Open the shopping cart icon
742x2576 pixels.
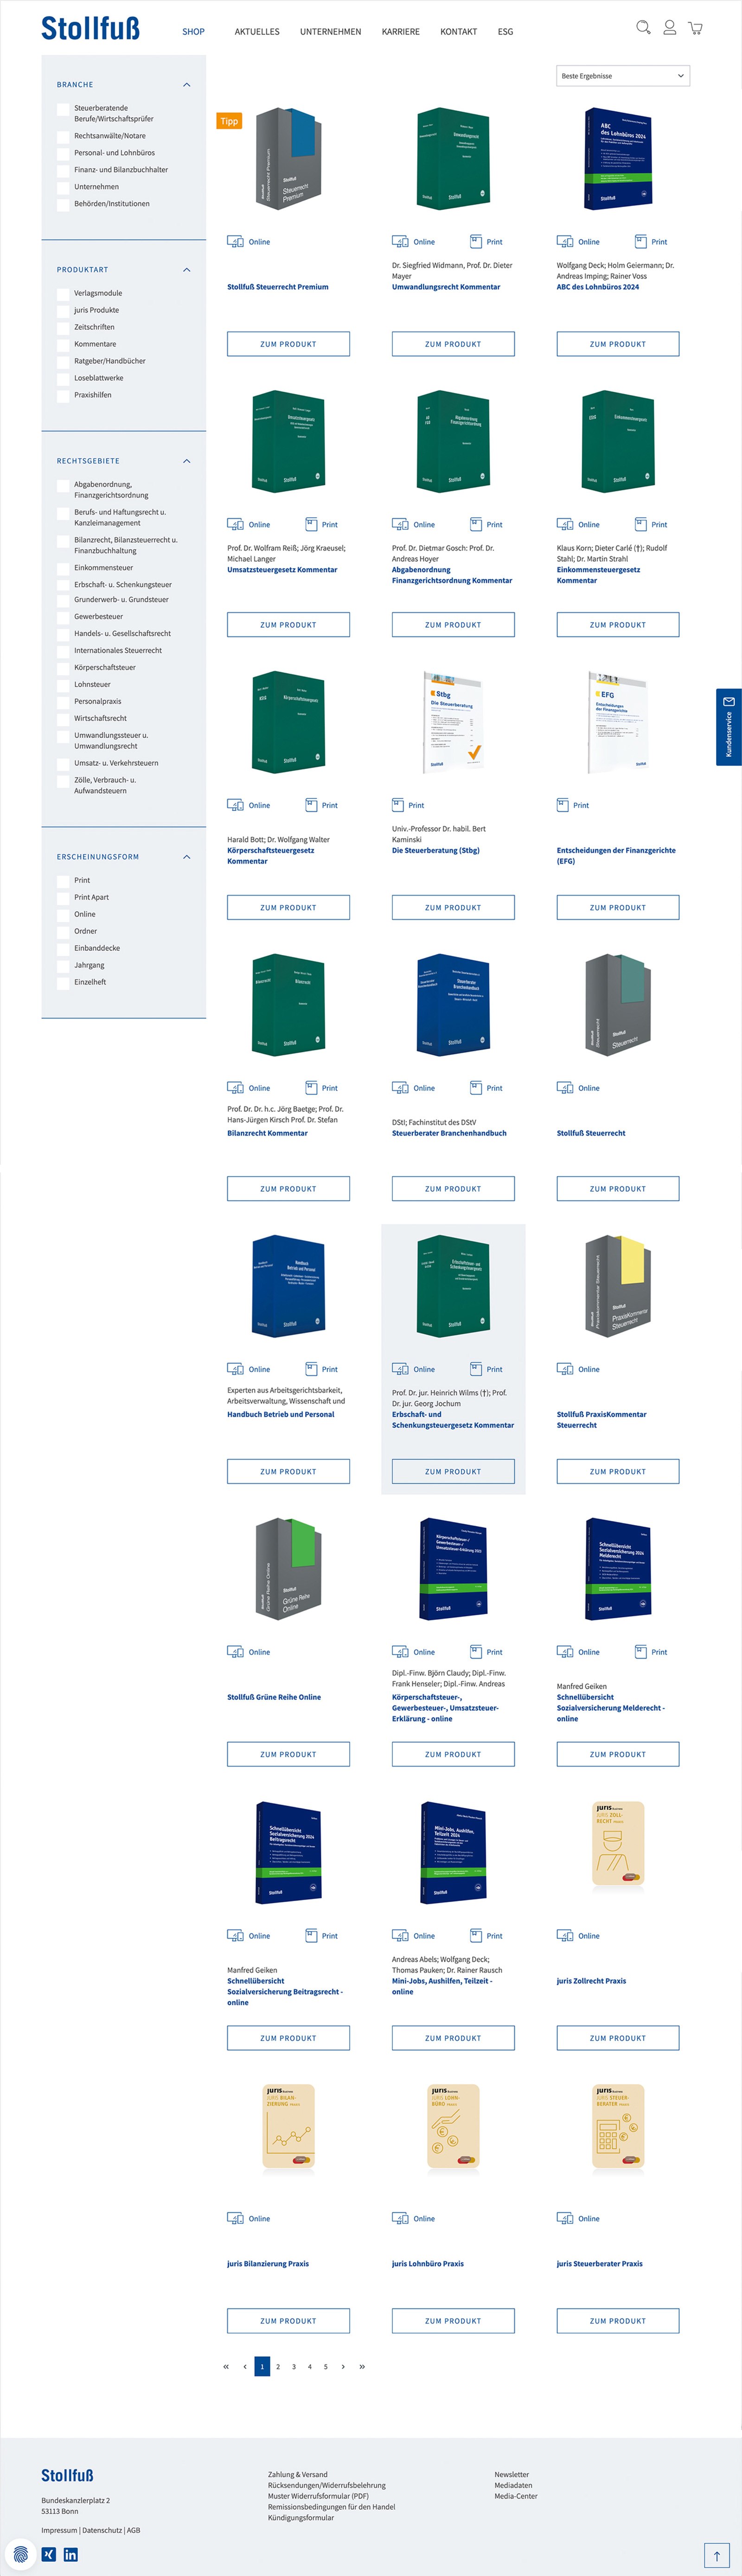pyautogui.click(x=695, y=28)
